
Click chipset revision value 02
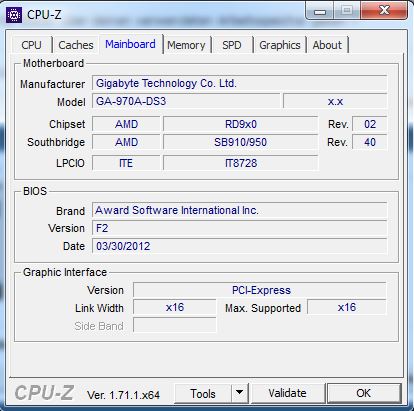click(370, 124)
